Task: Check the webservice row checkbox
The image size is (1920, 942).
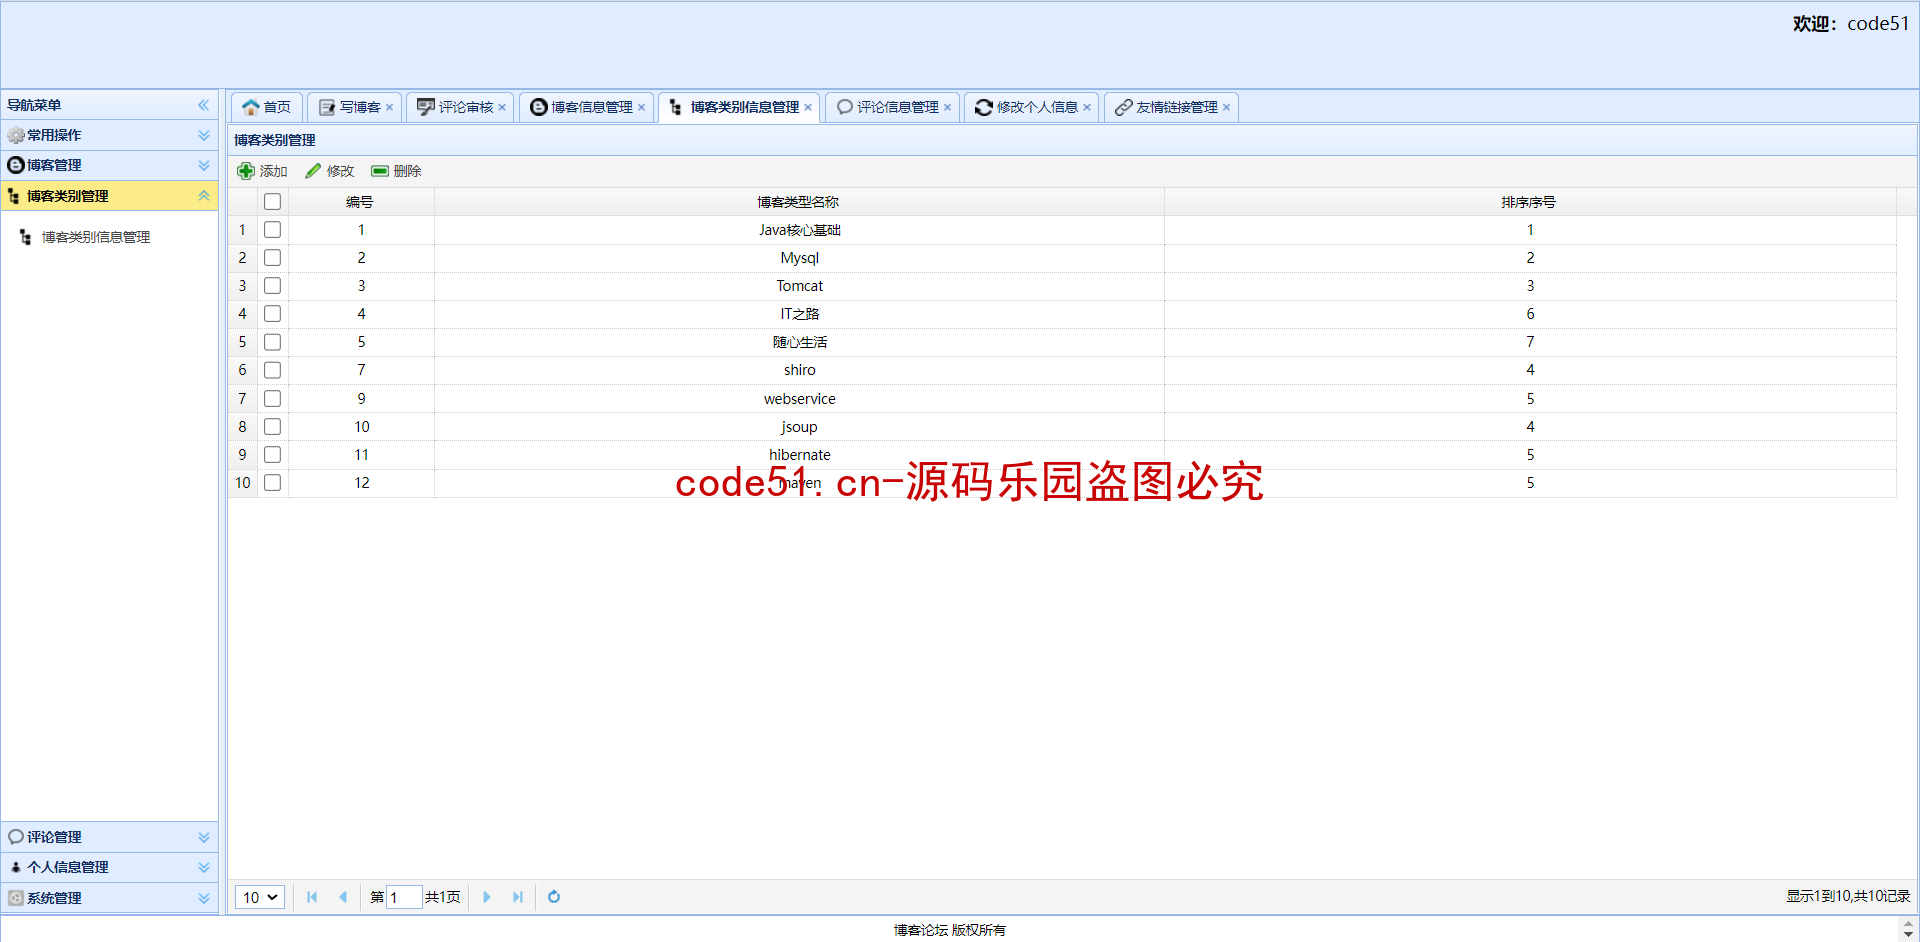Action: [272, 399]
